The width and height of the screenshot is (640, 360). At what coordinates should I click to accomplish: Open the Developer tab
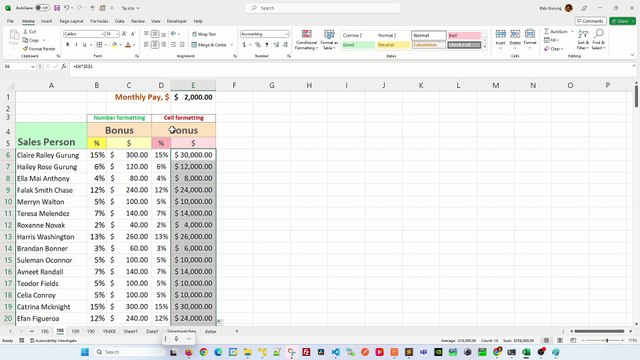coord(177,21)
